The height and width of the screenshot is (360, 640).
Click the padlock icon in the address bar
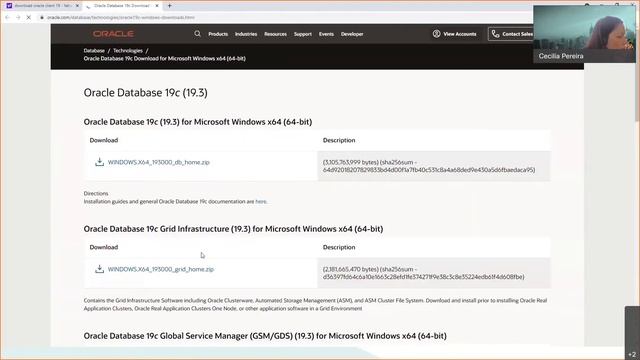click(x=42, y=18)
